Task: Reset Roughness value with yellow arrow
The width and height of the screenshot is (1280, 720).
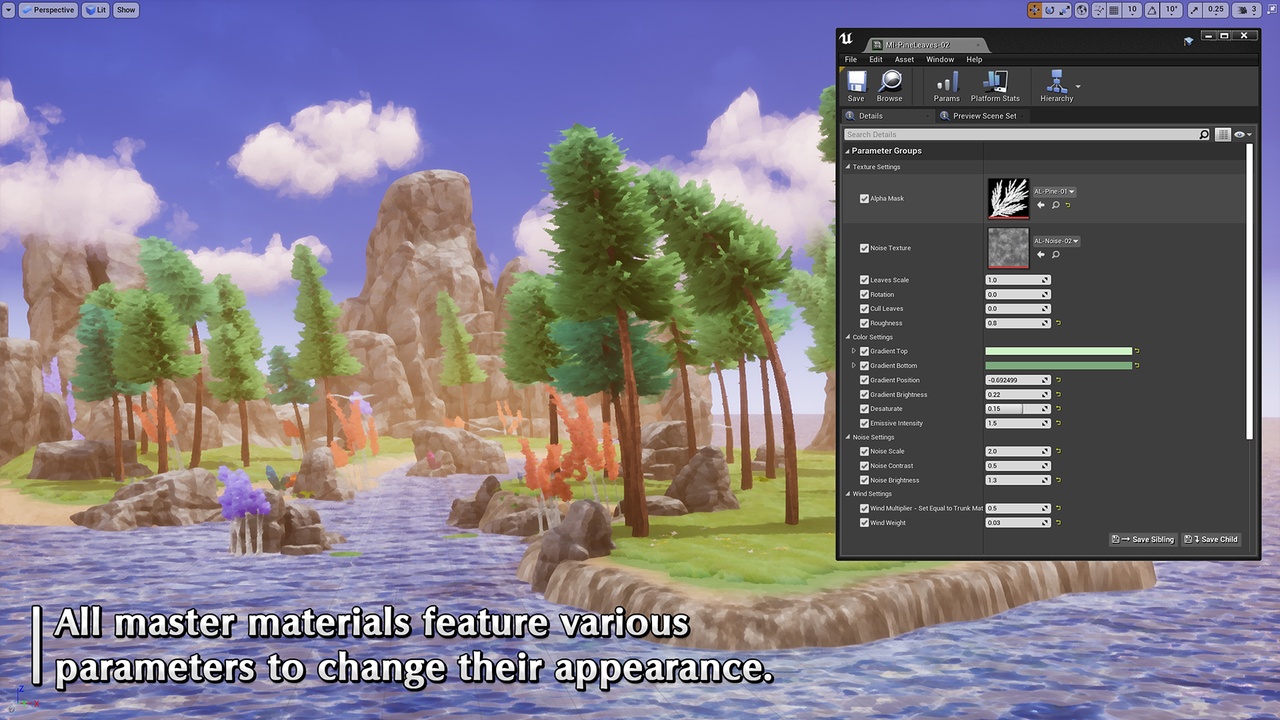Action: tap(1058, 323)
